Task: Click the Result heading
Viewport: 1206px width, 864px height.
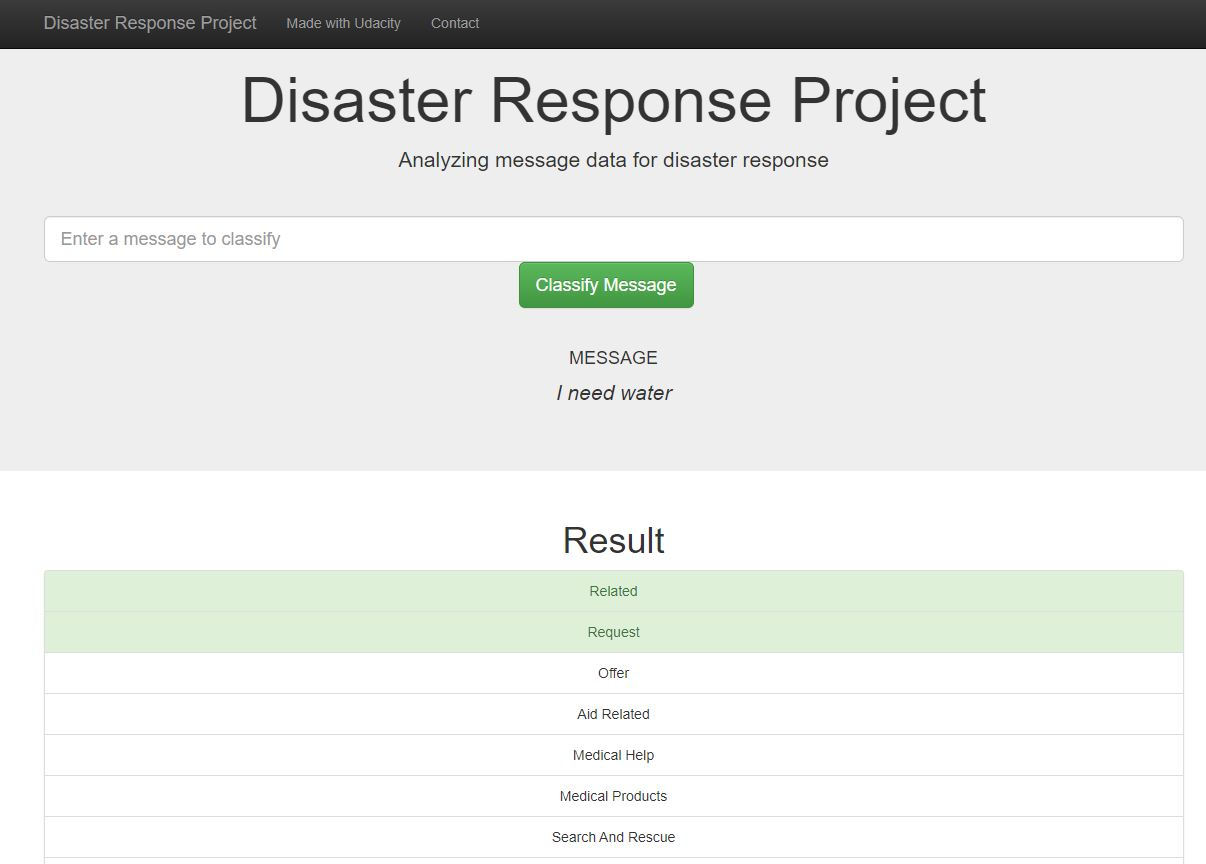Action: coord(613,540)
